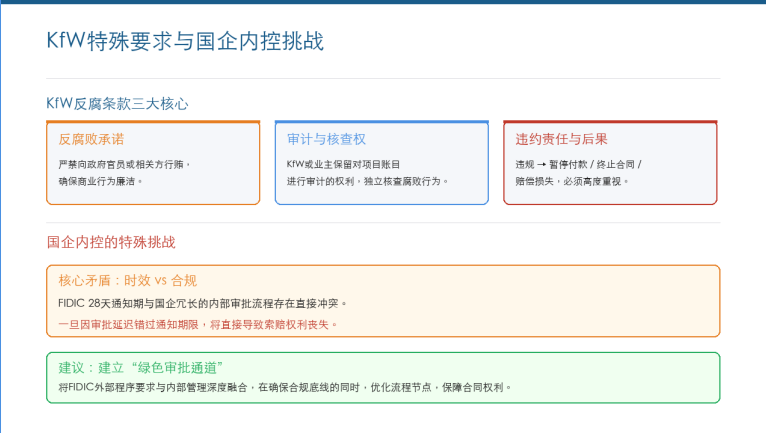Image resolution: width=766 pixels, height=433 pixels.
Task: Click the text '赔偿损失，必须高度重视。'
Action: [572, 181]
